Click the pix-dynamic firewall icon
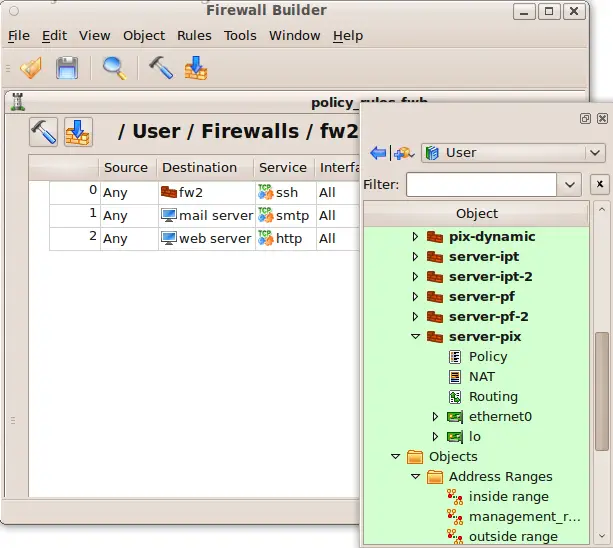613x548 pixels. [x=435, y=237]
